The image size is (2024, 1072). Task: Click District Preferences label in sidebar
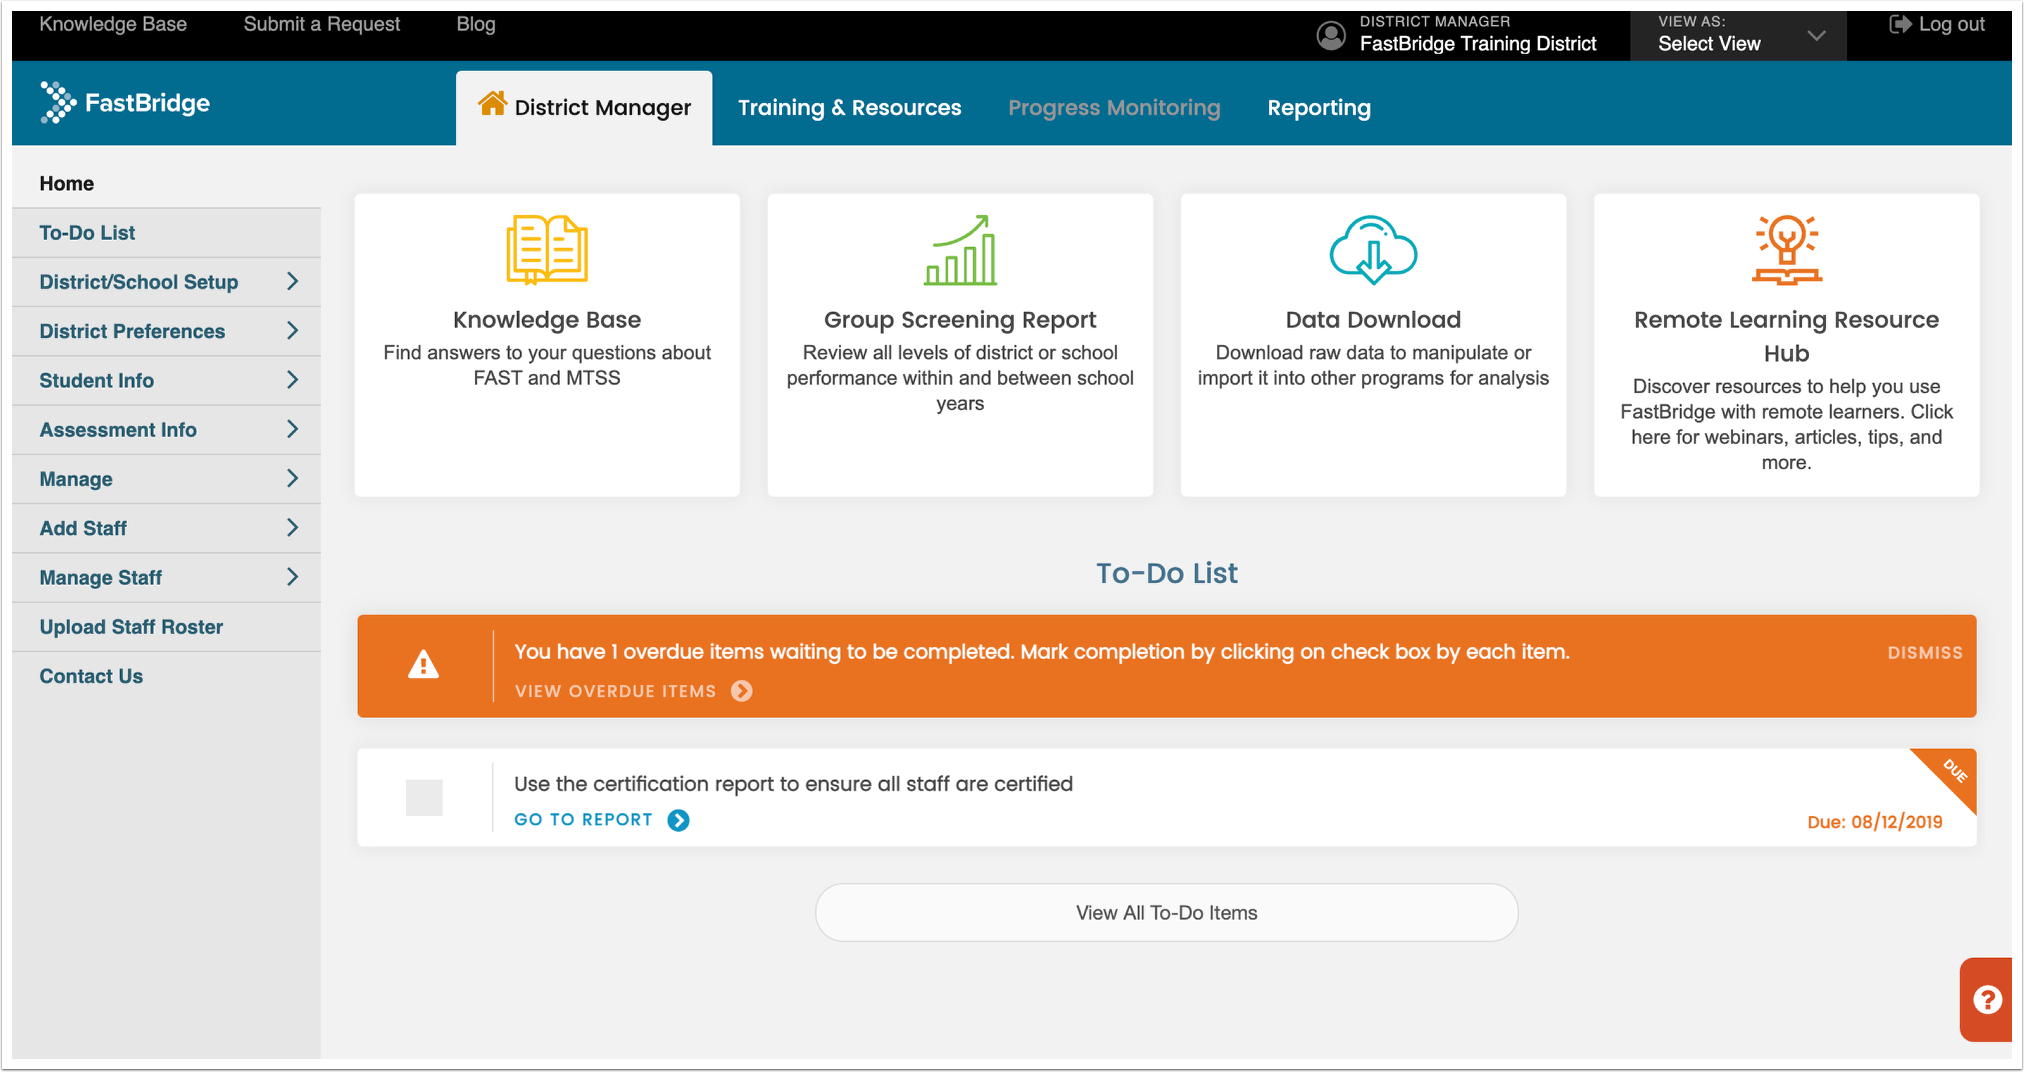click(132, 331)
